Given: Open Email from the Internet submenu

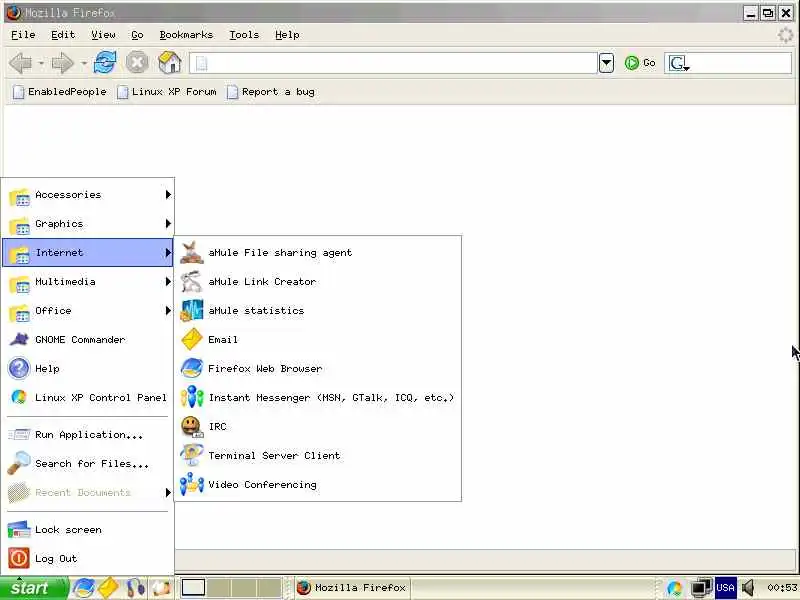Looking at the screenshot, I should [318, 340].
